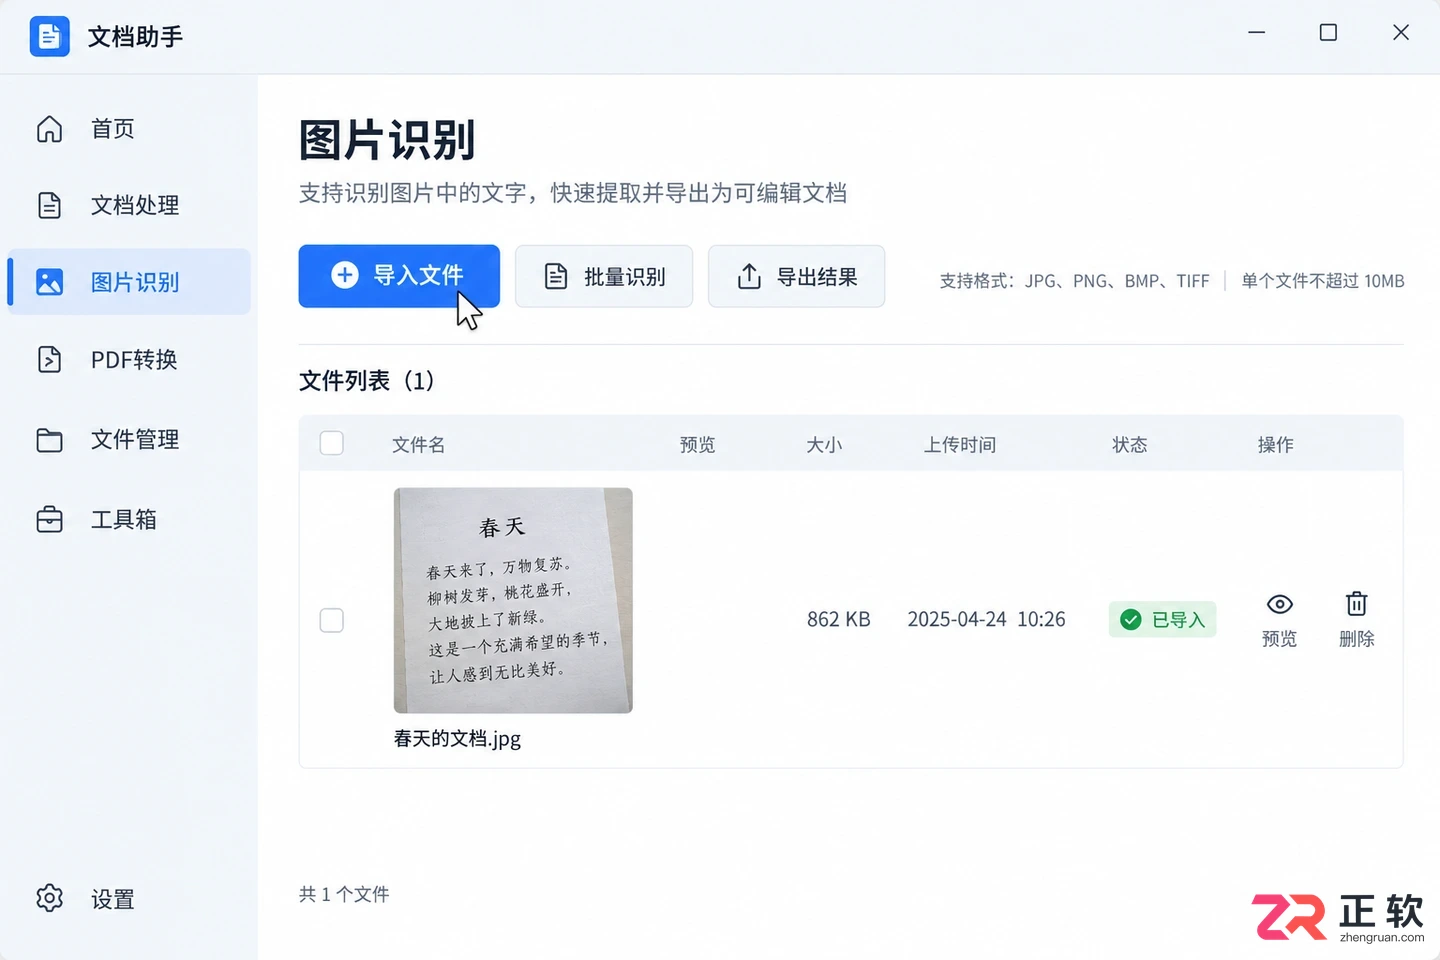Screen dimensions: 1440x960
Task: Click the 设置 gear icon
Action: click(49, 898)
